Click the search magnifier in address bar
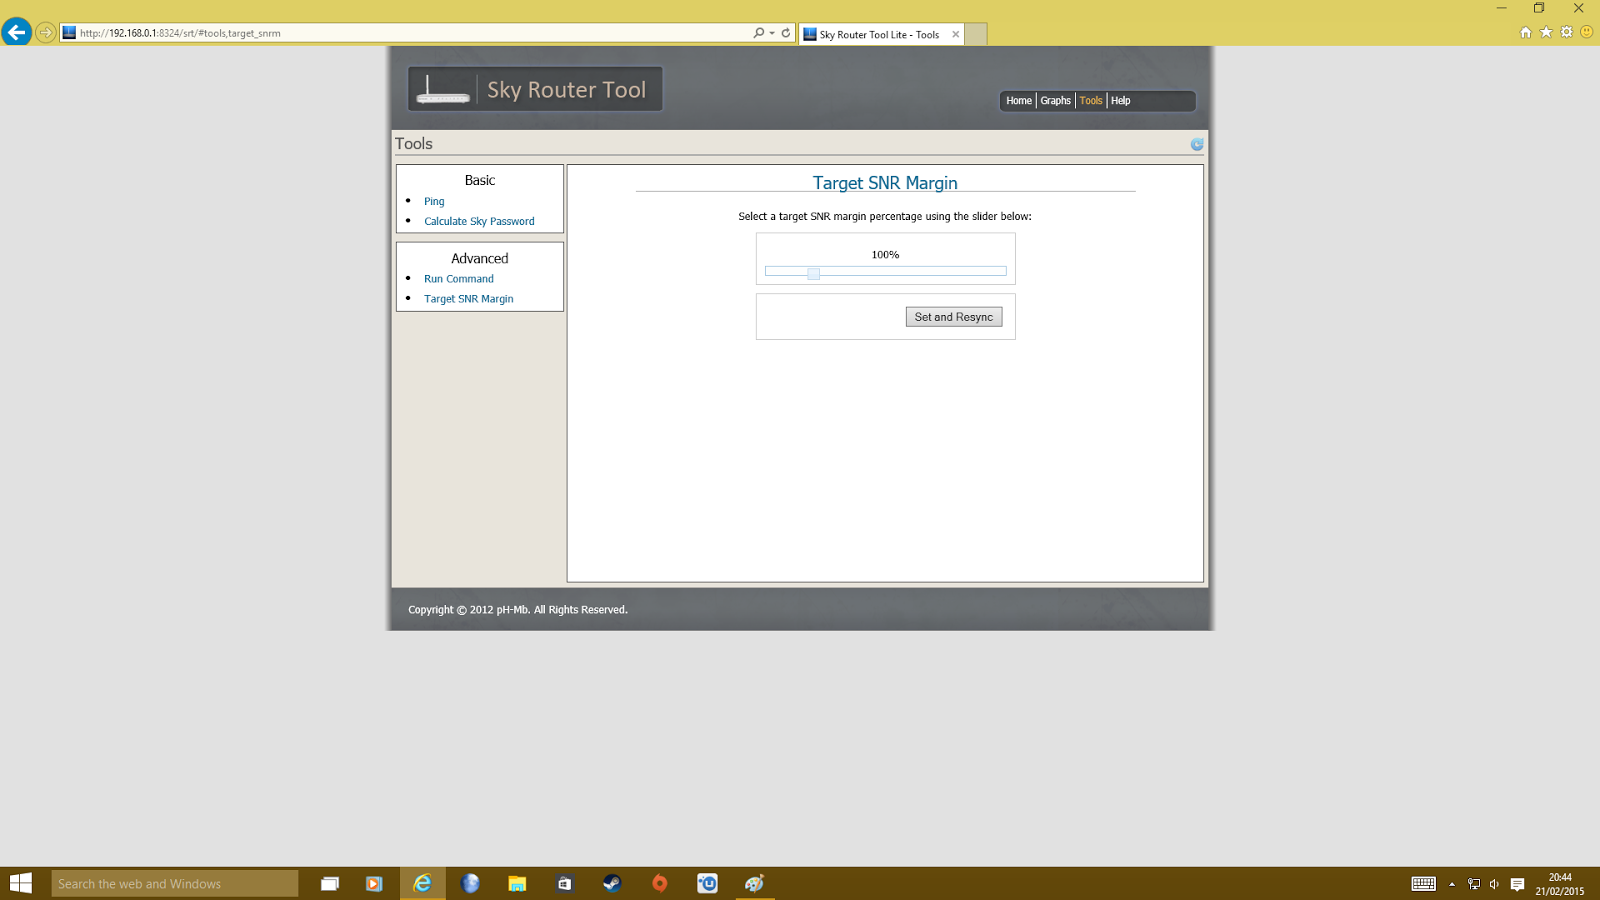Screen dimensions: 1600x900 [x=759, y=33]
